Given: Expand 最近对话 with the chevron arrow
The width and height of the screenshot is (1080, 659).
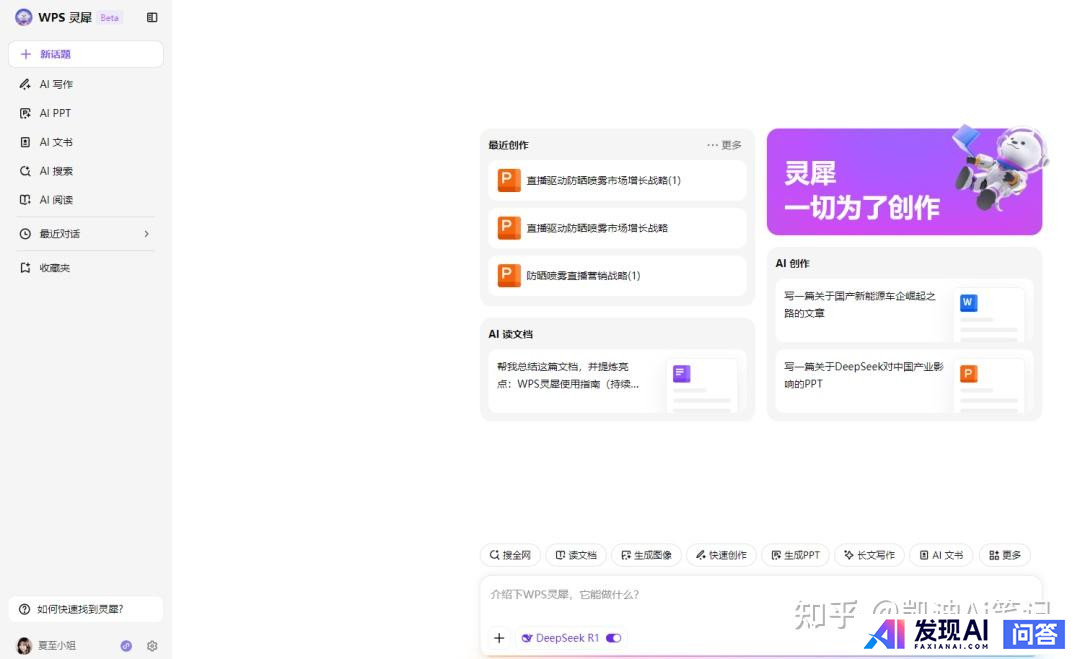Looking at the screenshot, I should tap(146, 234).
